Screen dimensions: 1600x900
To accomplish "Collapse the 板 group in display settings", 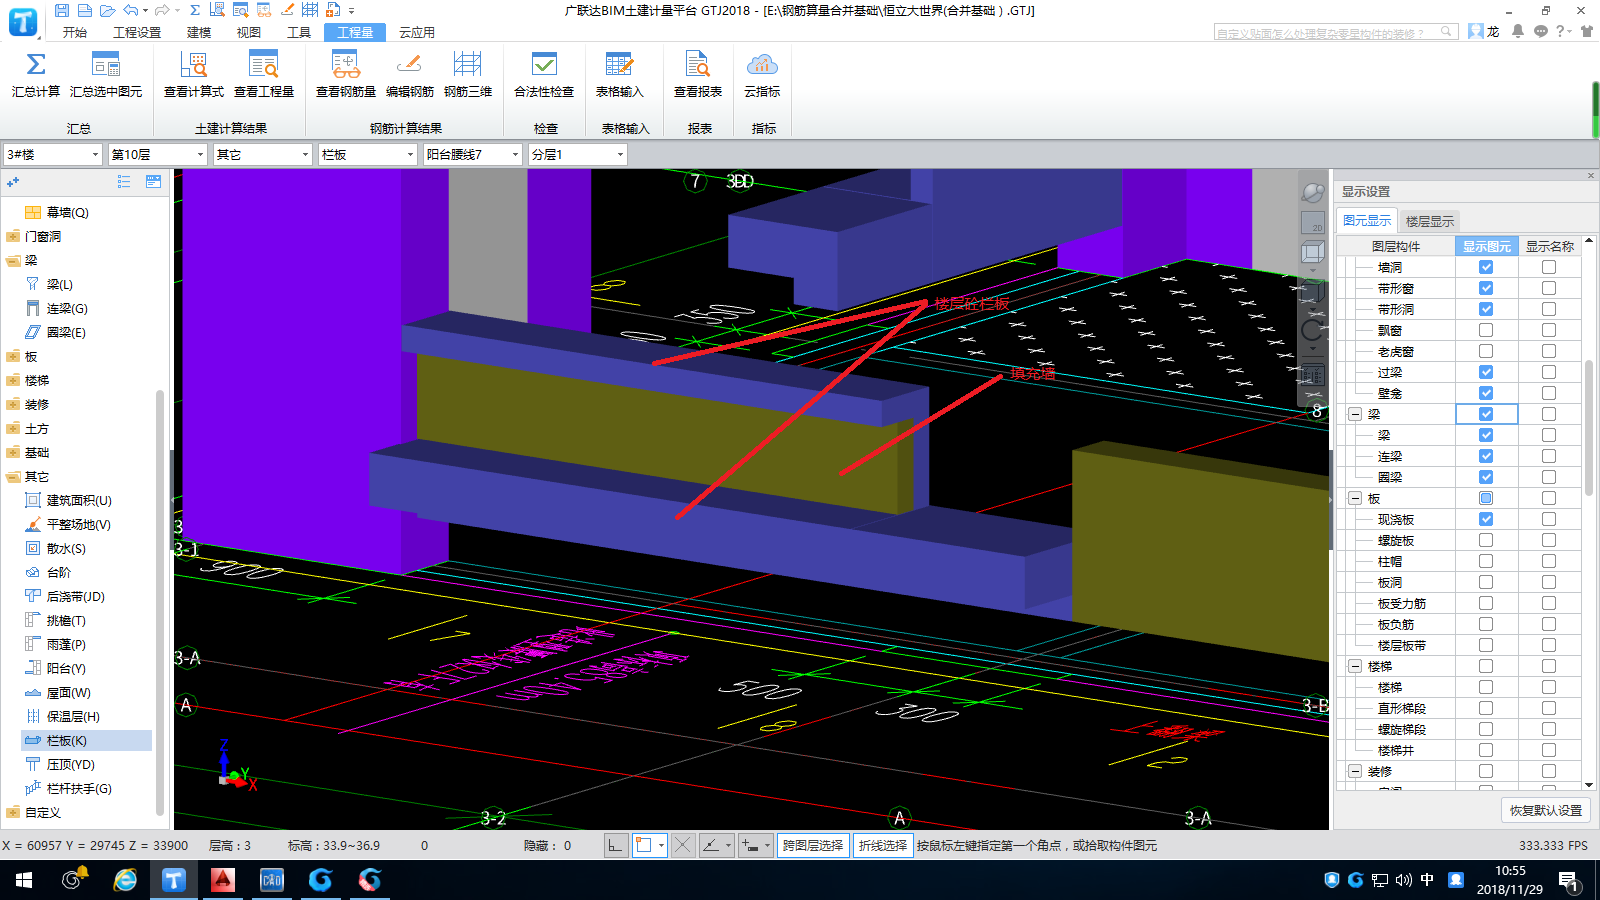I will (1355, 498).
